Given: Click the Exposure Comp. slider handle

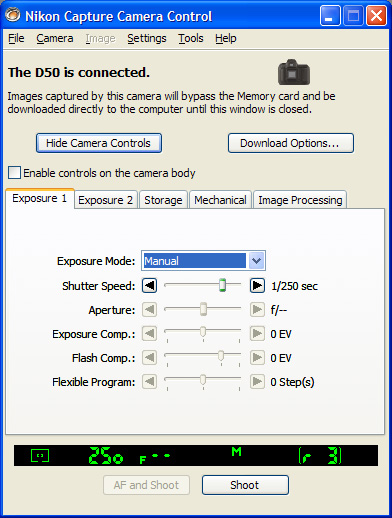Looking at the screenshot, I should [203, 332].
